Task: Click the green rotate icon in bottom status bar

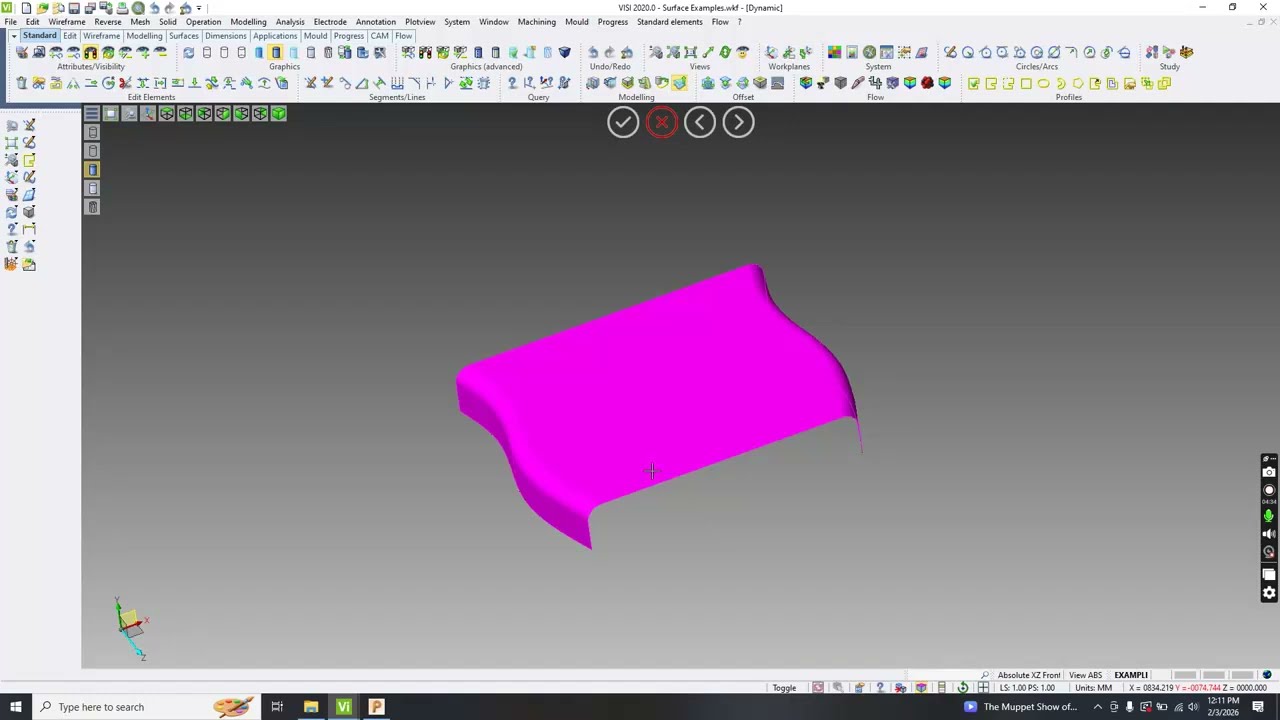Action: [x=962, y=688]
